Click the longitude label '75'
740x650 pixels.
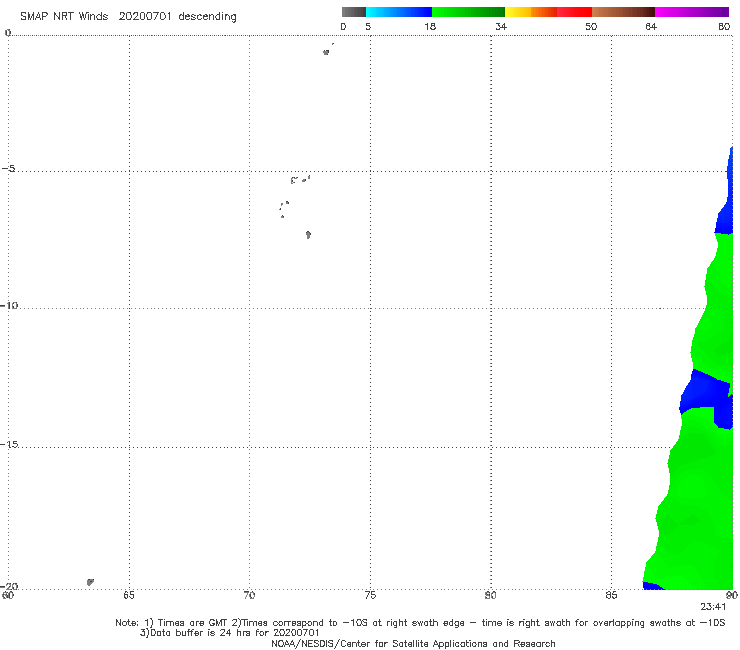[x=370, y=595]
